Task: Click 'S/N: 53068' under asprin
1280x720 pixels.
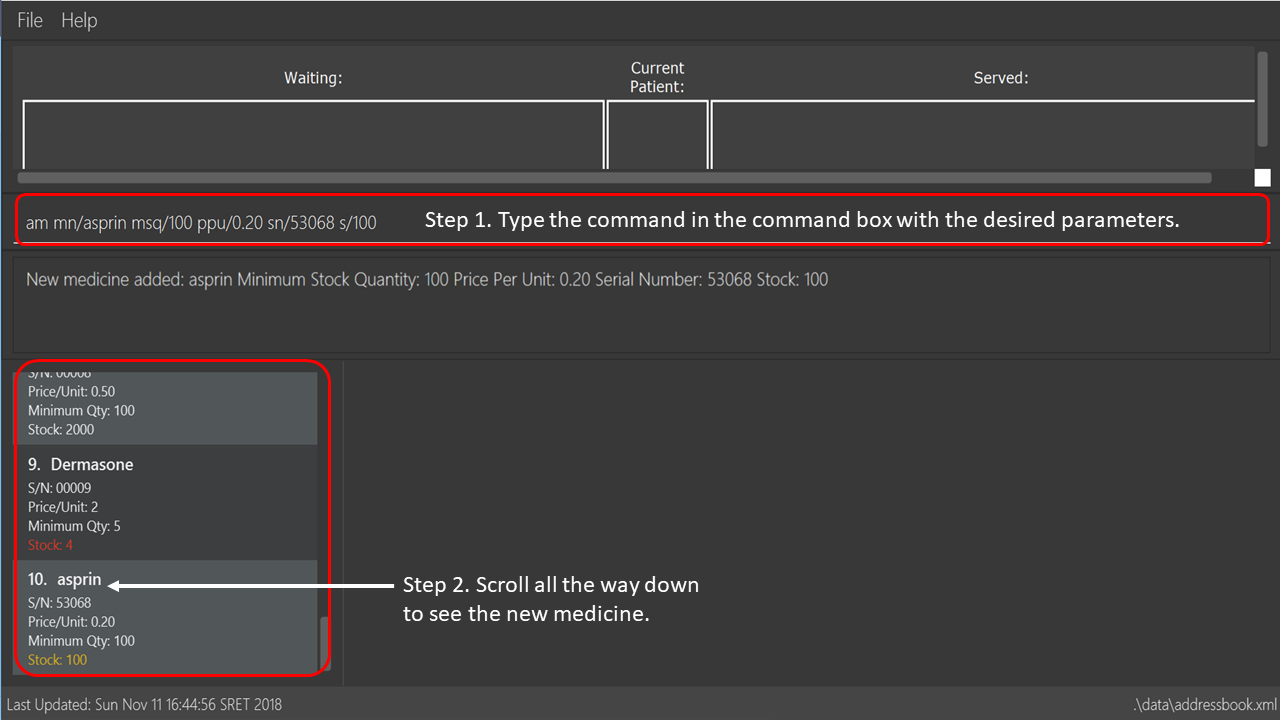Action: pyautogui.click(x=59, y=603)
